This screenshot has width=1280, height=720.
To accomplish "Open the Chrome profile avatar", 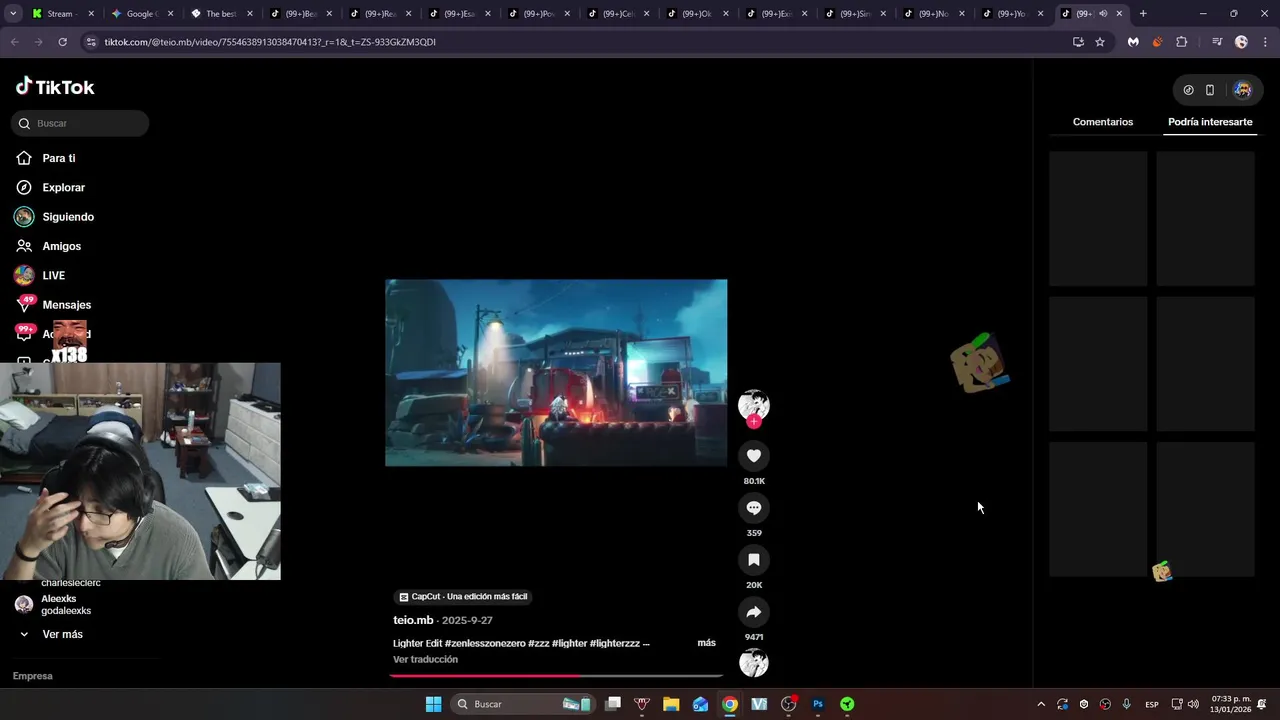I will tap(1241, 42).
